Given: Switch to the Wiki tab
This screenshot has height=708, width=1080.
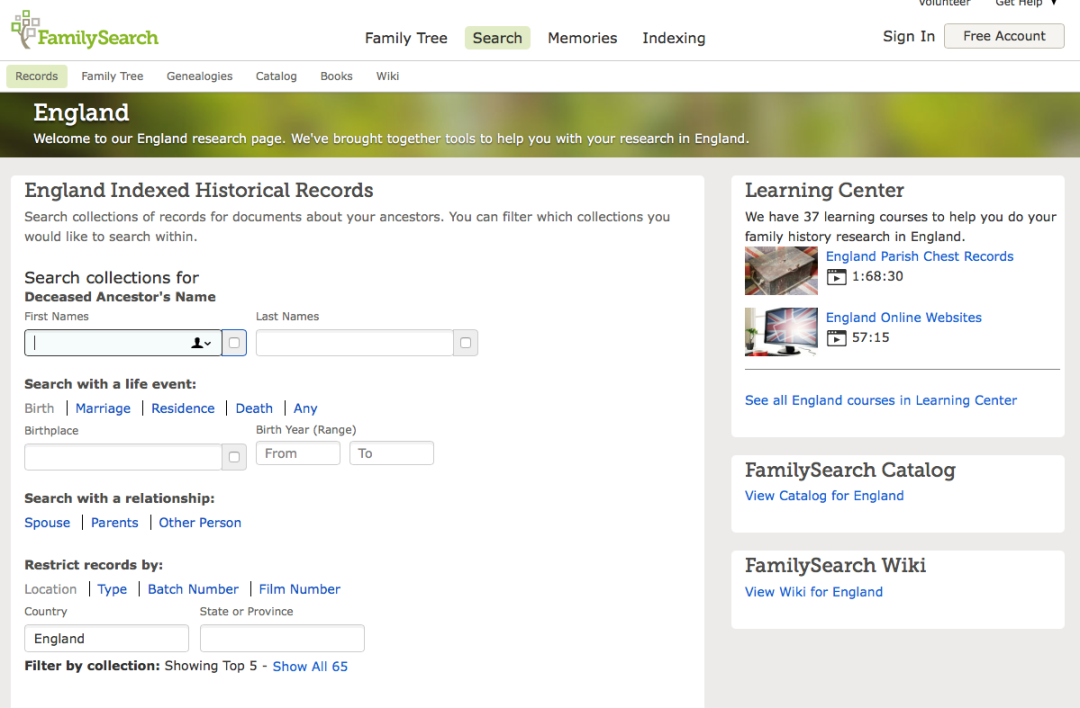Looking at the screenshot, I should click(387, 76).
